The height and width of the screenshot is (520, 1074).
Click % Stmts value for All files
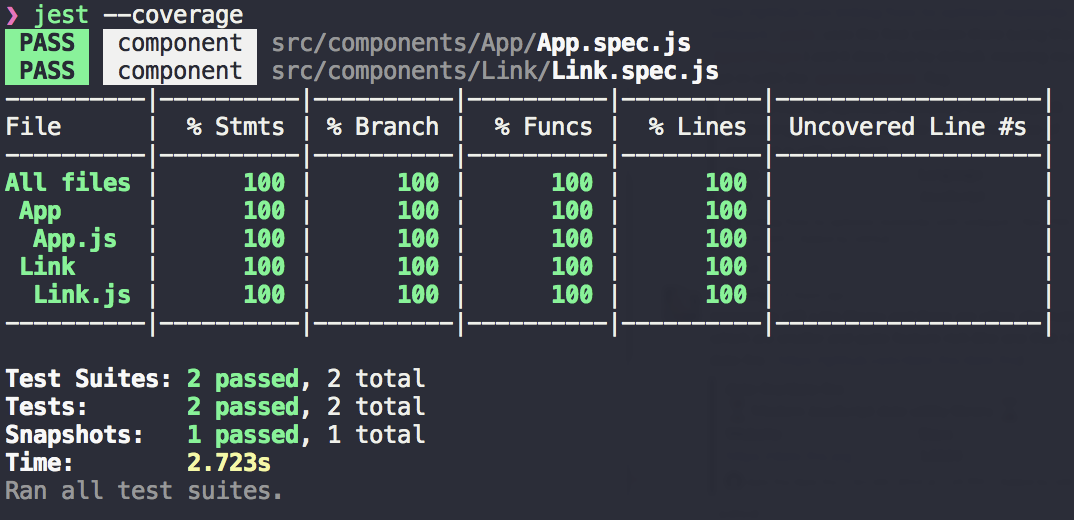click(x=264, y=183)
